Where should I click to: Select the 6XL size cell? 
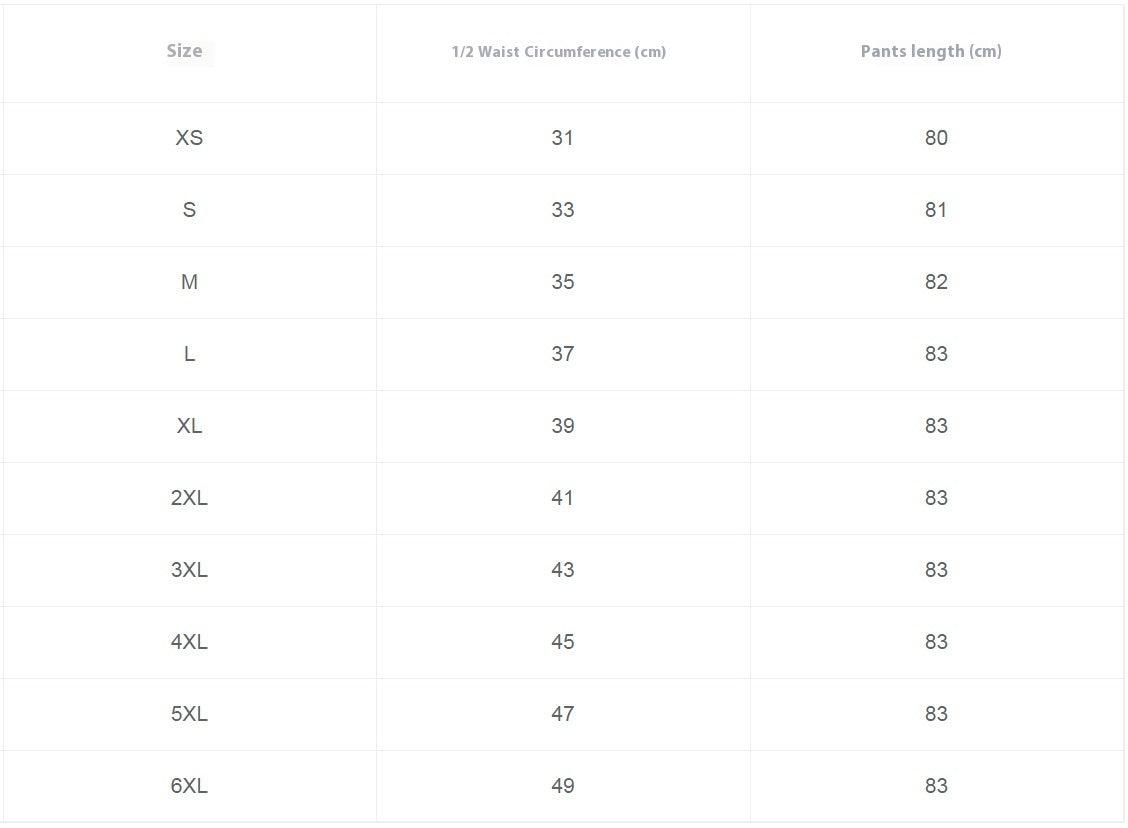pyautogui.click(x=189, y=786)
